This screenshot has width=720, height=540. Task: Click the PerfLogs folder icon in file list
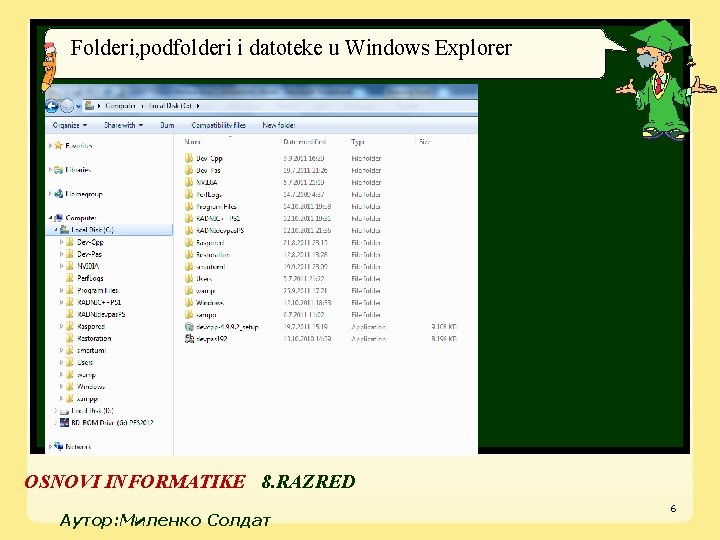coord(189,194)
